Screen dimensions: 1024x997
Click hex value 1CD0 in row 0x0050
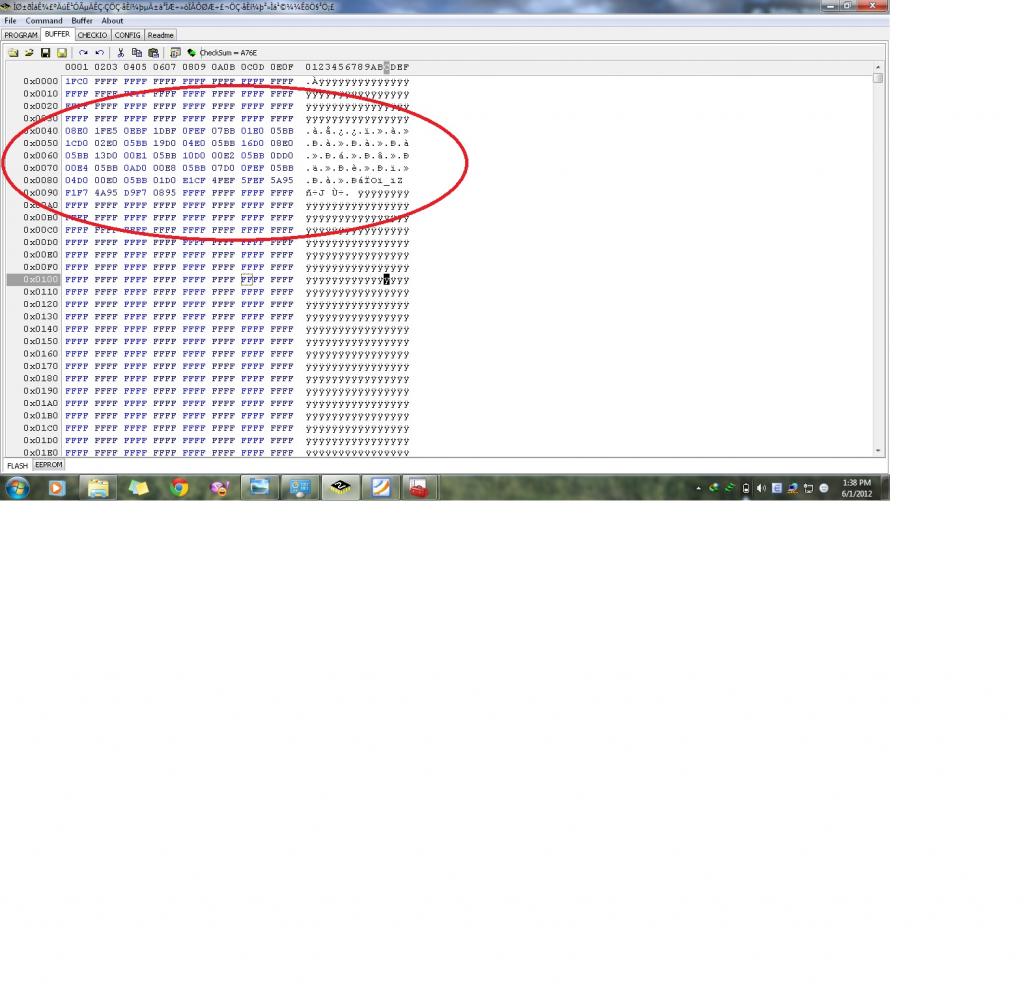76,144
